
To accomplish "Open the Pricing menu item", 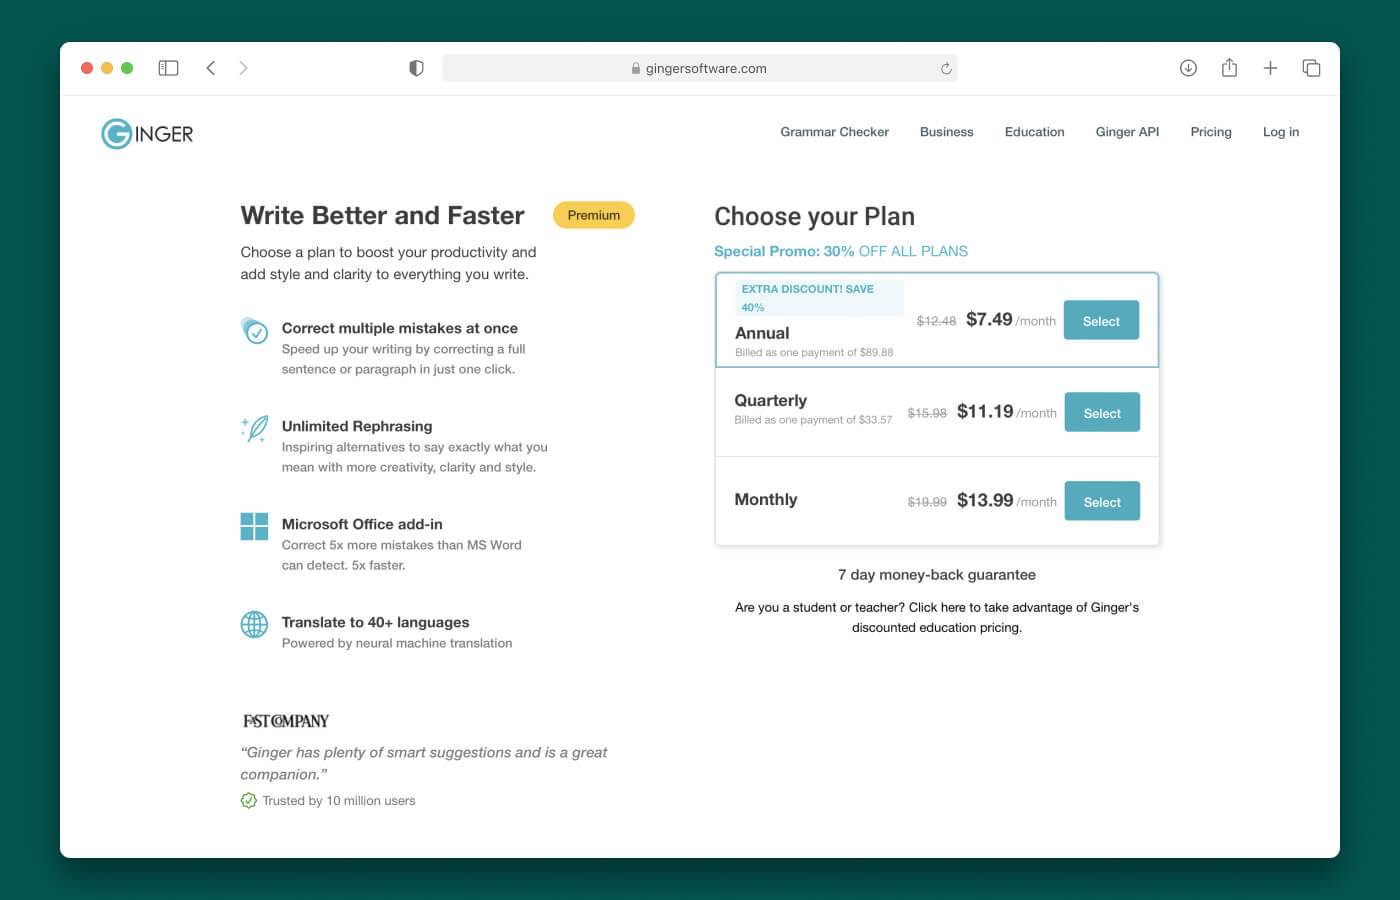I will pyautogui.click(x=1211, y=131).
